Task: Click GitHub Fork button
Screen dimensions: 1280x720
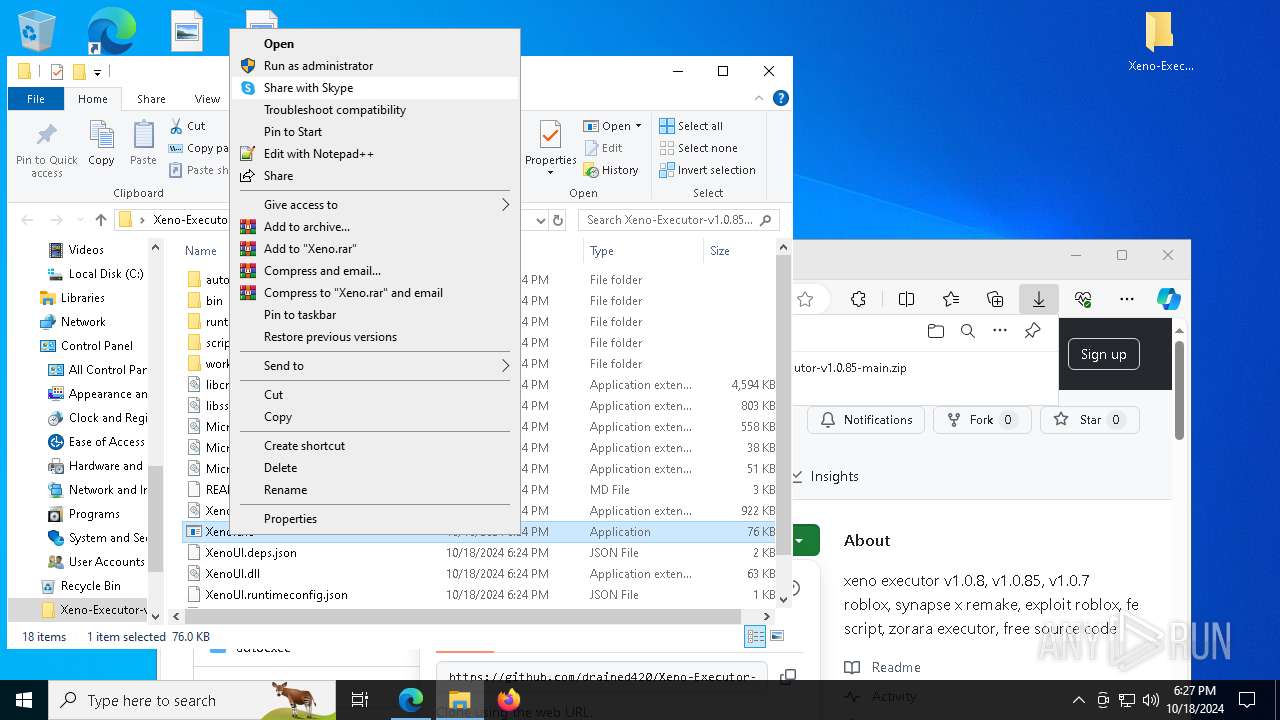Action: pos(982,420)
